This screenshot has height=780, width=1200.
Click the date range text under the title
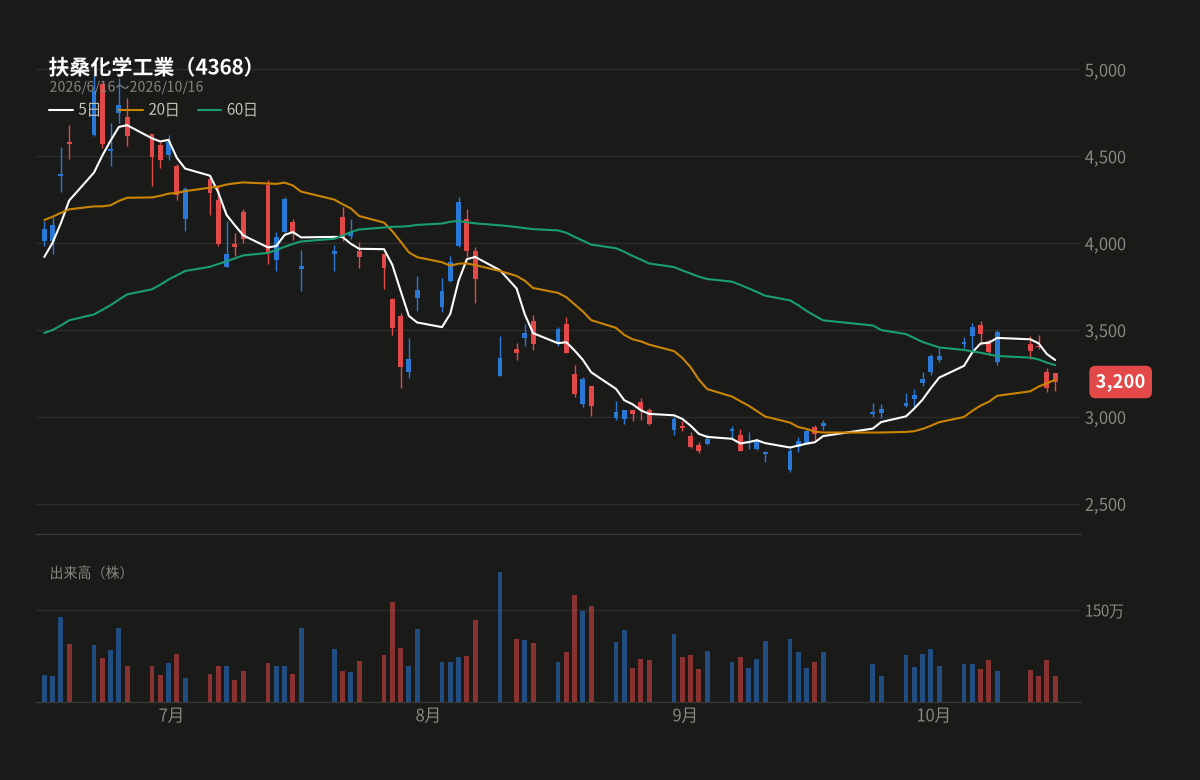pyautogui.click(x=126, y=87)
